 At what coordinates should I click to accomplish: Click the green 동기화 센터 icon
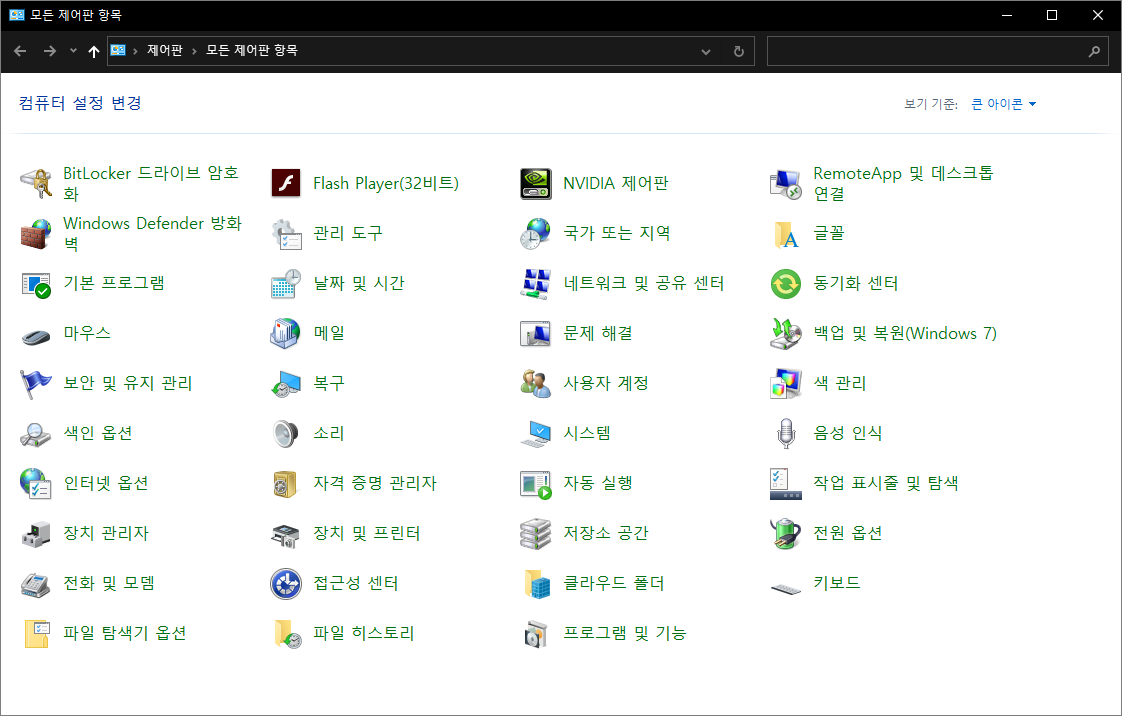click(786, 283)
